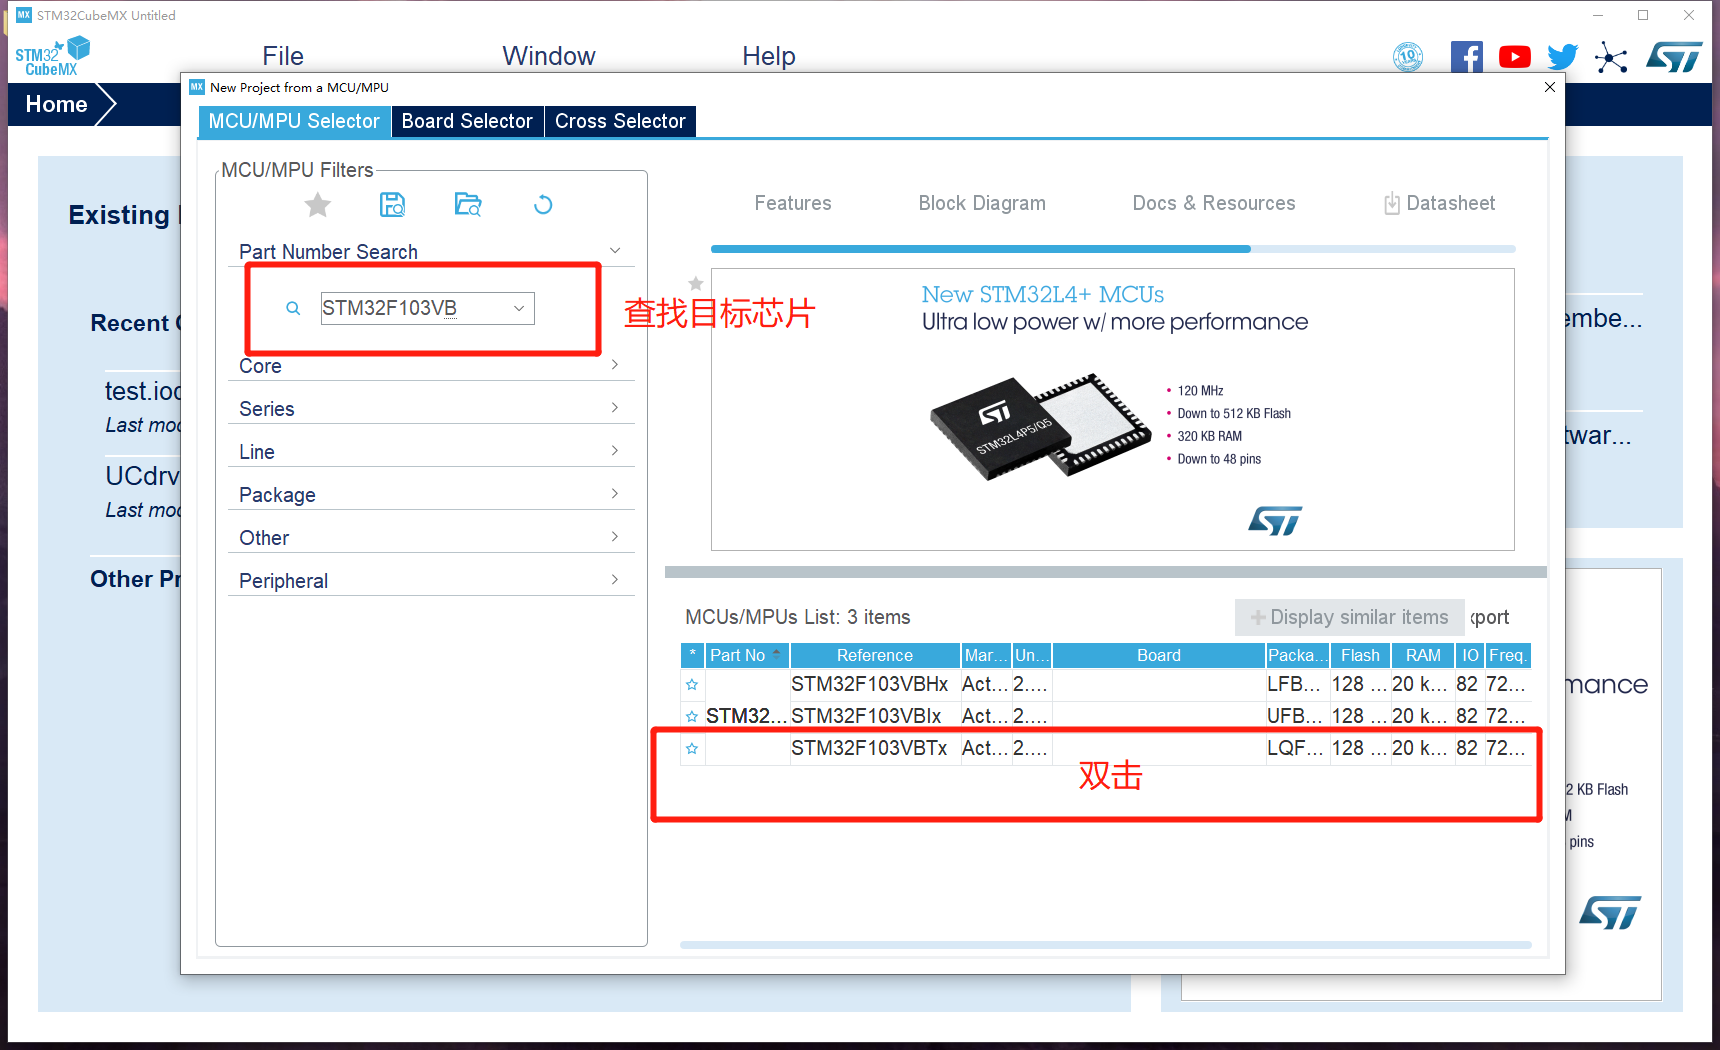1720x1050 pixels.
Task: Switch to the Cross Selector tab
Action: click(620, 121)
